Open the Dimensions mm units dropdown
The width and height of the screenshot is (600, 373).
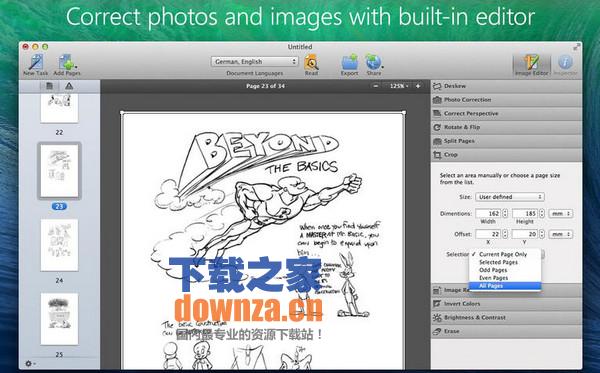coord(561,213)
